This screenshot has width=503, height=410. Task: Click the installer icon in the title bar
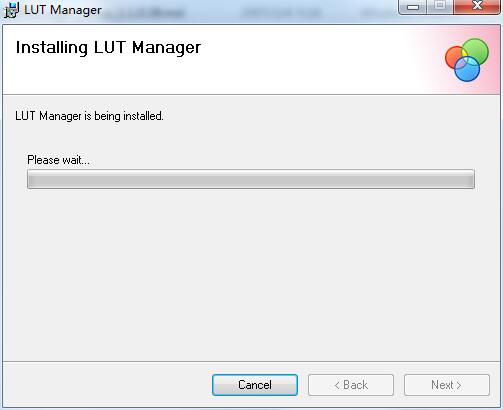(11, 10)
